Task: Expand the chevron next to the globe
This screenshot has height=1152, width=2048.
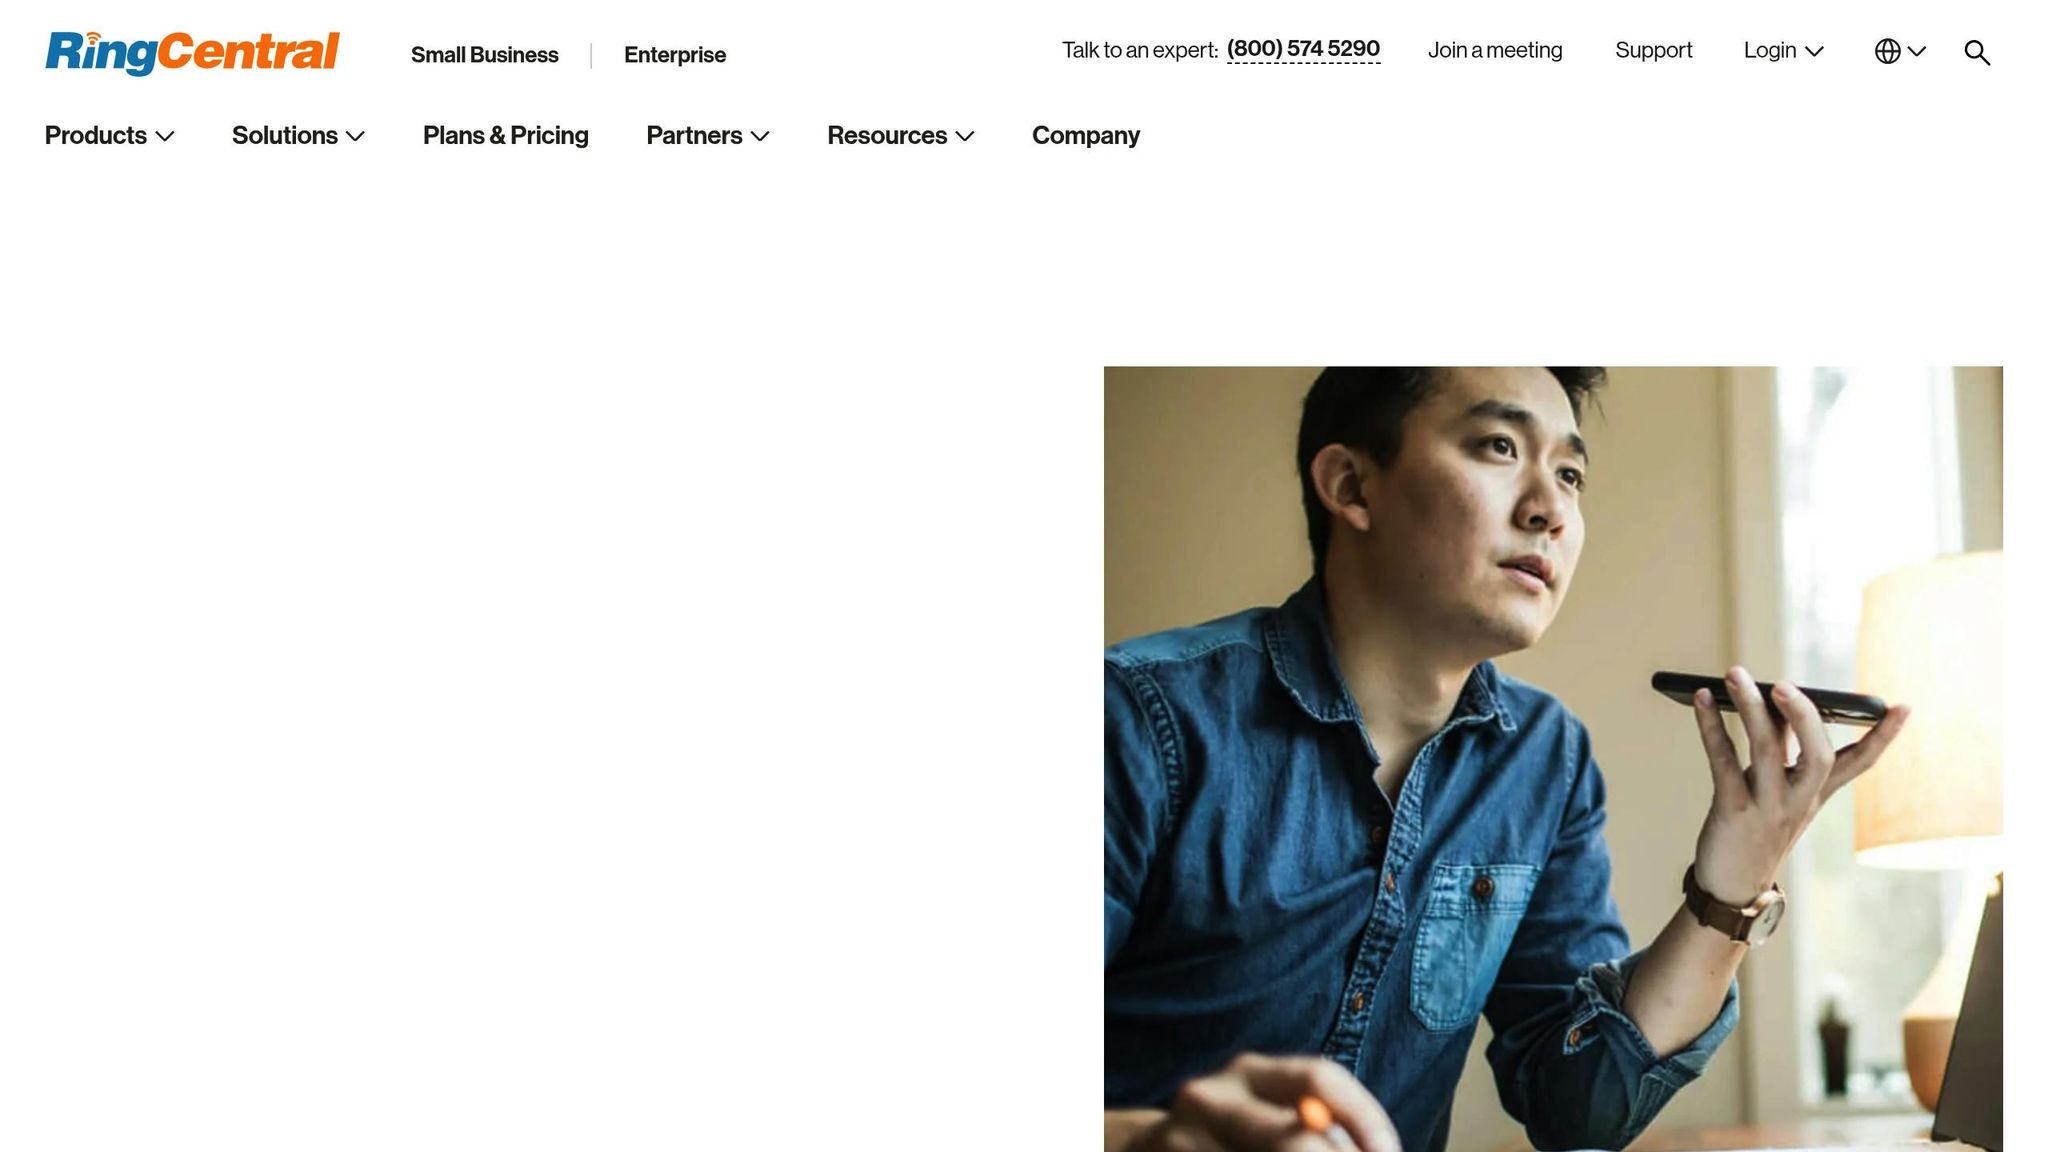Action: coord(1917,51)
